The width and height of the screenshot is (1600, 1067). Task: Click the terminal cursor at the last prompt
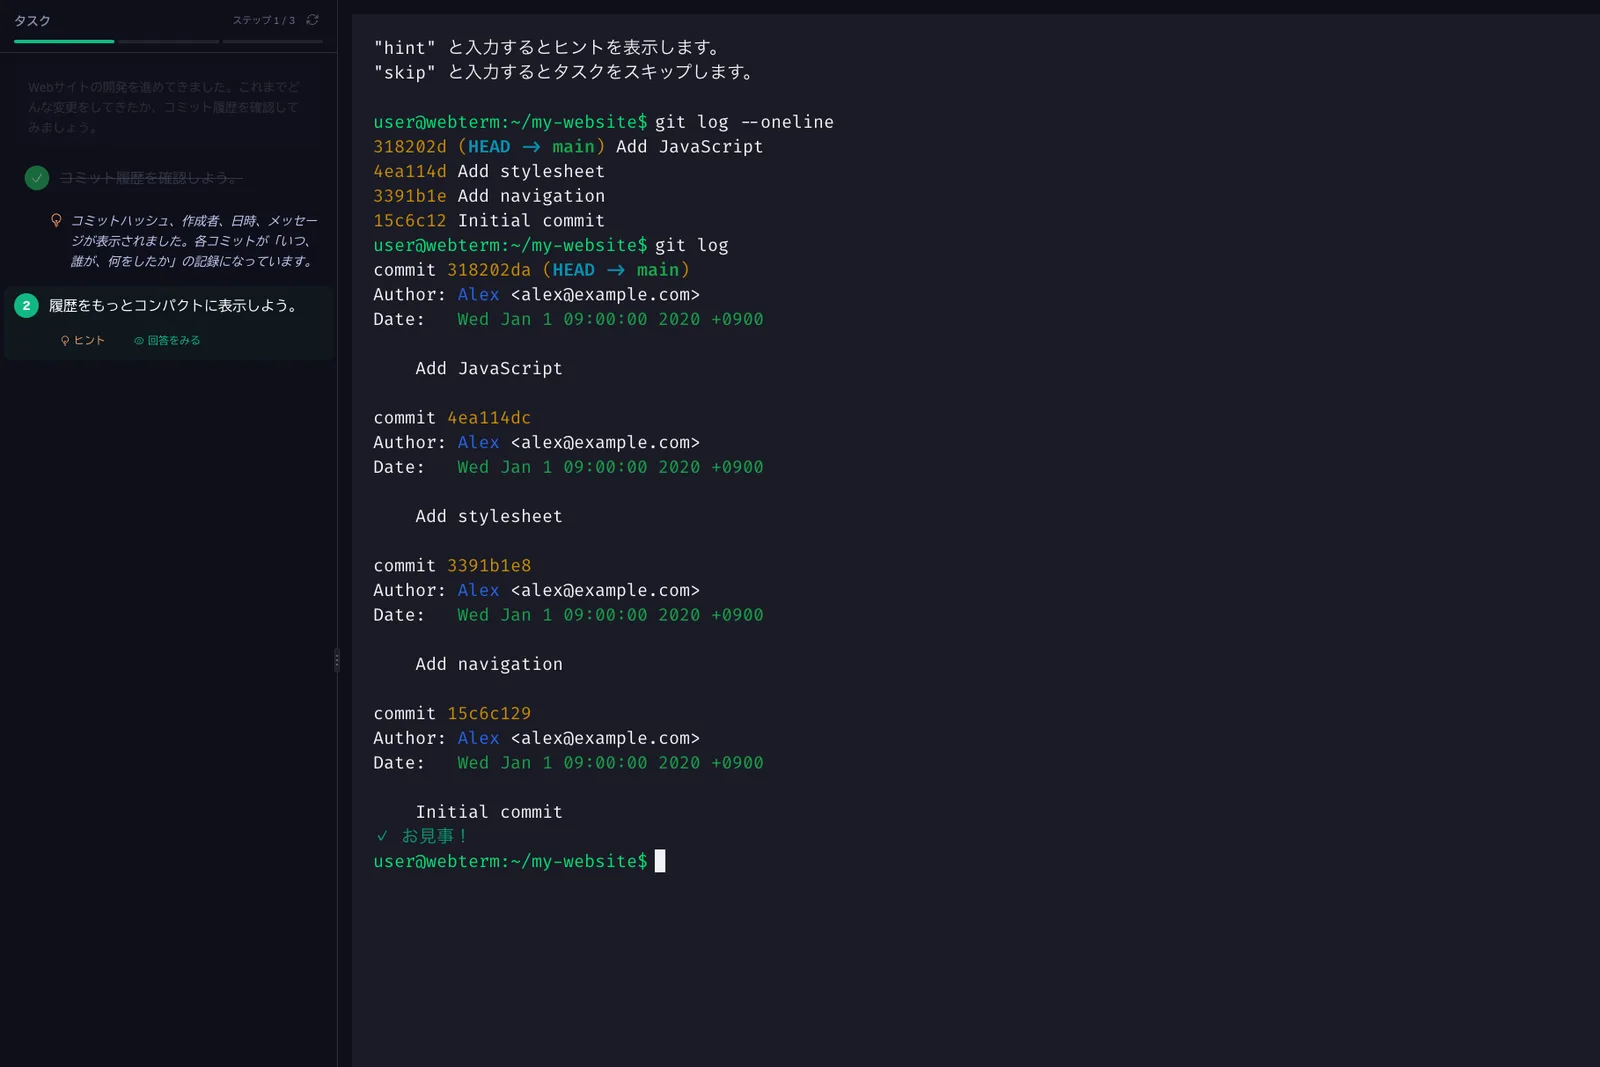pos(660,861)
